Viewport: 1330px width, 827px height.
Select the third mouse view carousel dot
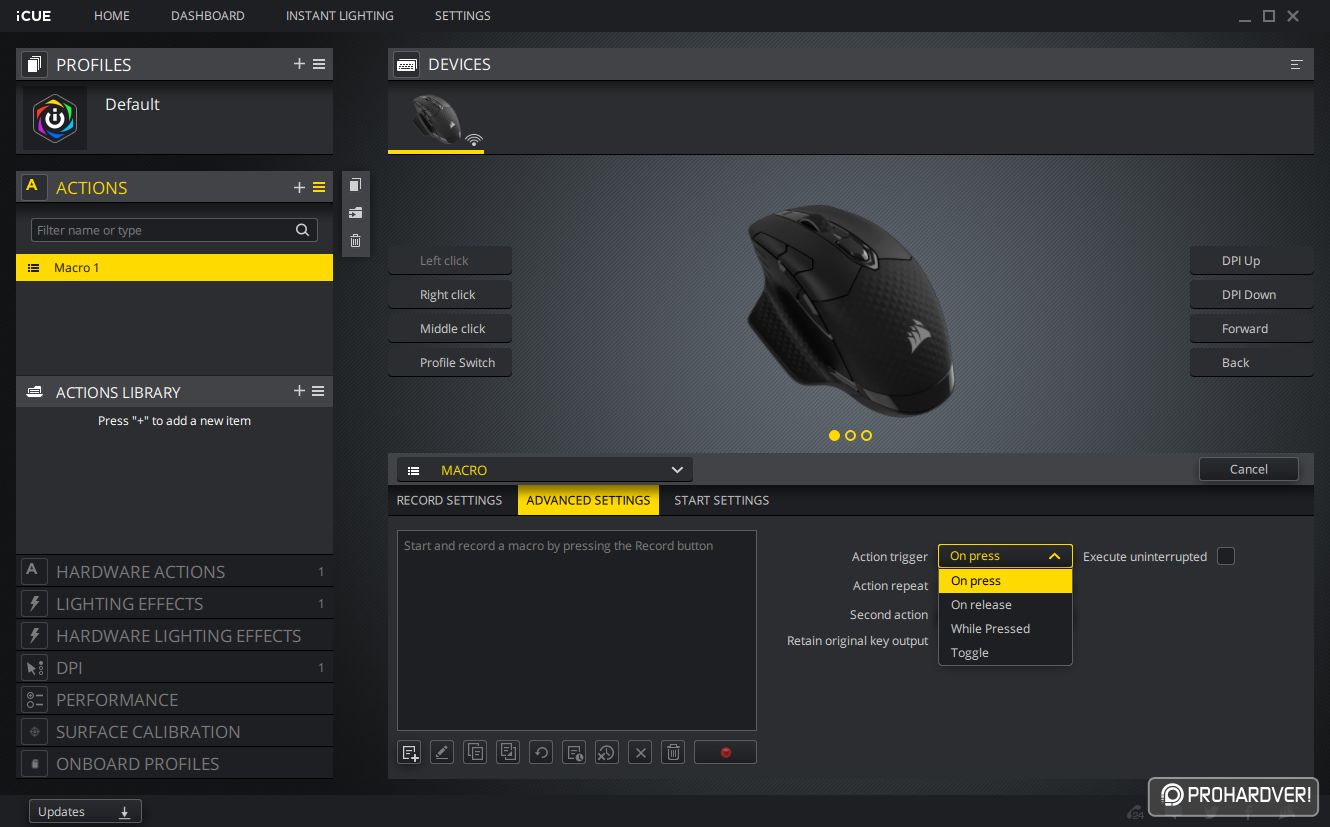[x=866, y=435]
